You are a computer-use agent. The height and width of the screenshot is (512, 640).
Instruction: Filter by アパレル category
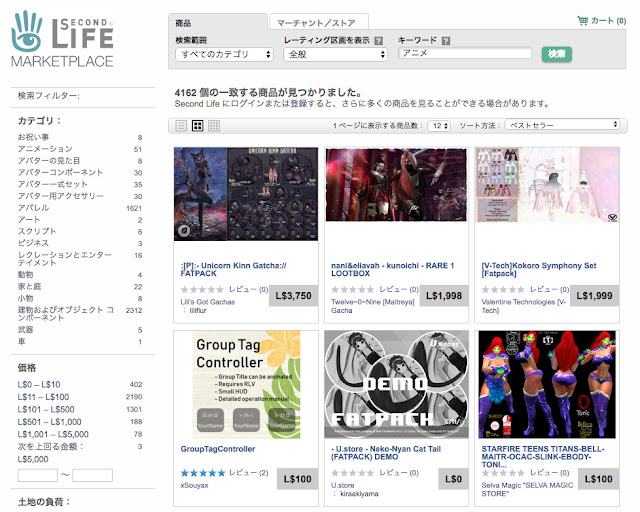click(33, 208)
